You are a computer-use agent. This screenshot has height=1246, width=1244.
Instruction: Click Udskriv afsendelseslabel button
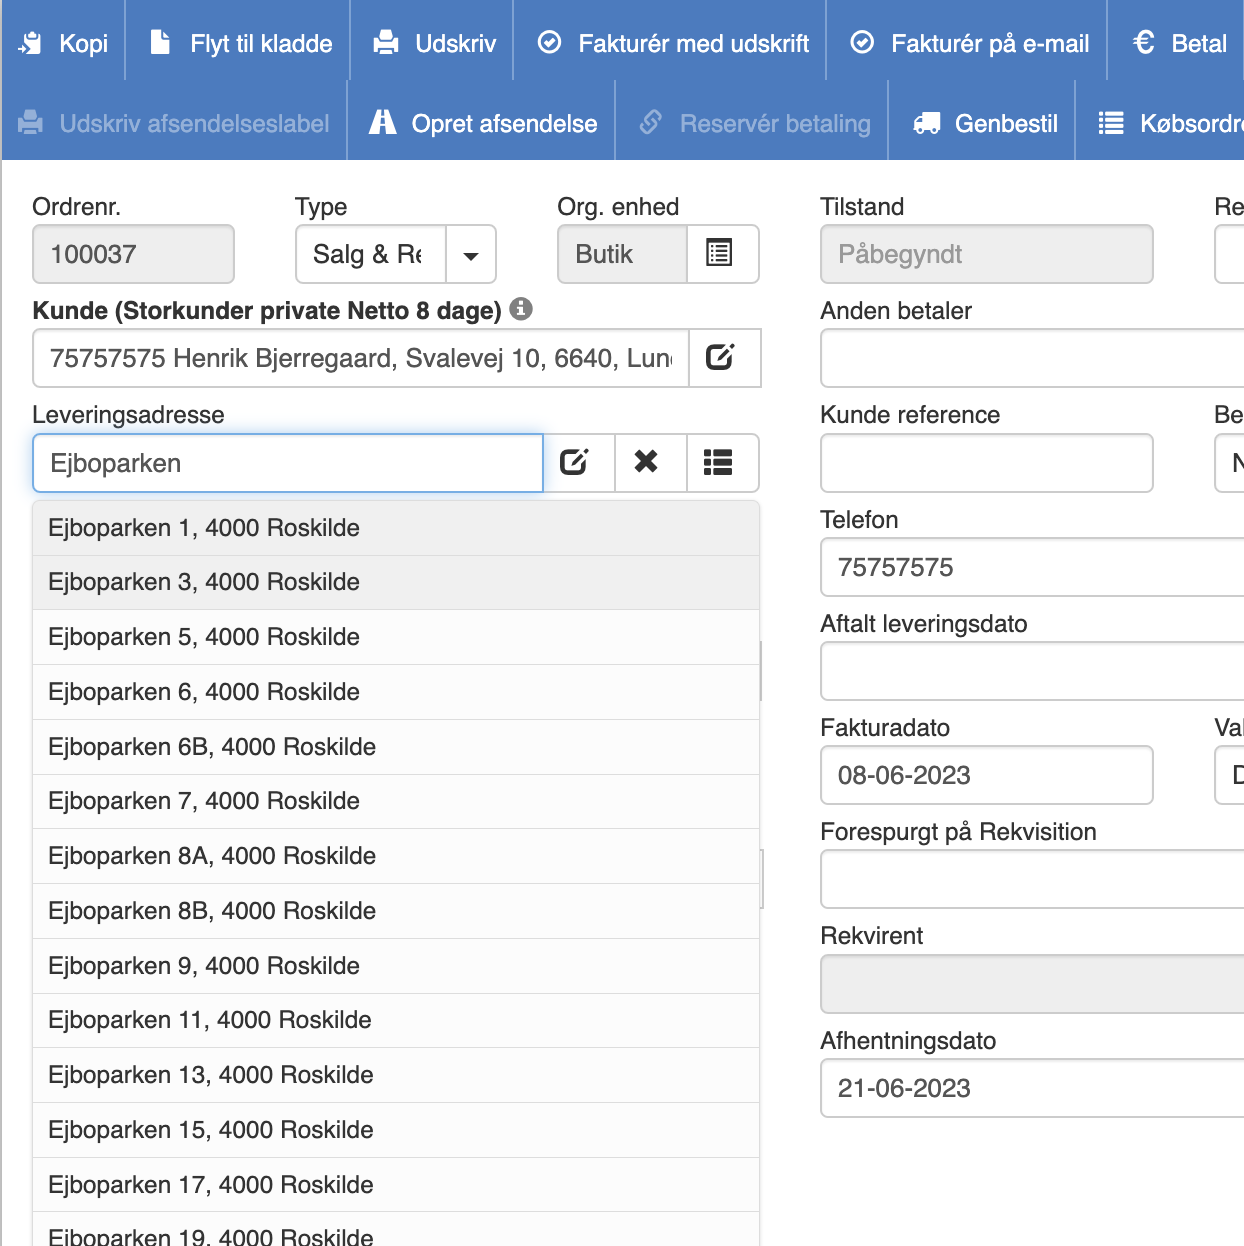tap(174, 123)
